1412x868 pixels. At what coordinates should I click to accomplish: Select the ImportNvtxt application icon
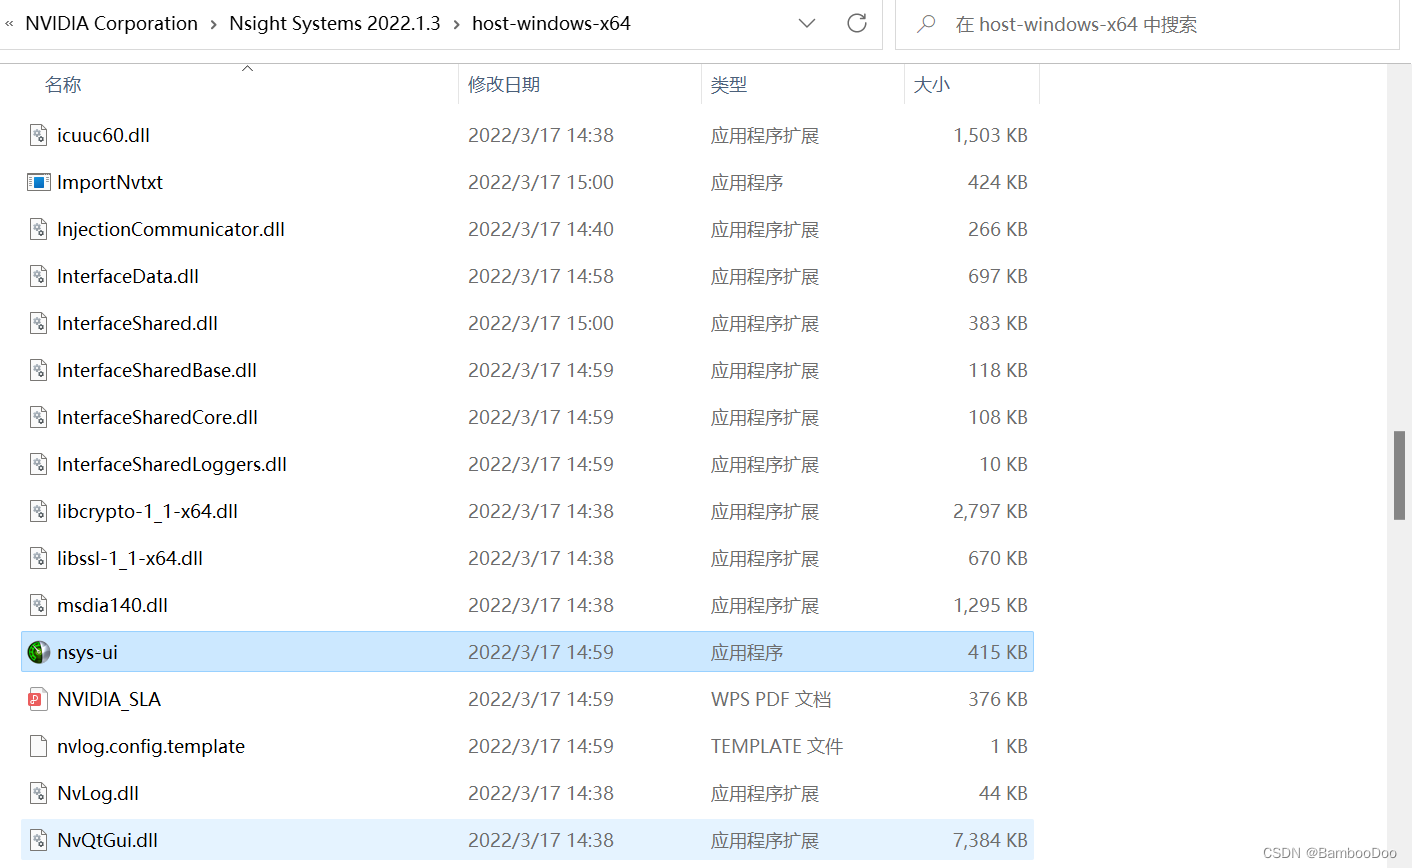click(38, 182)
